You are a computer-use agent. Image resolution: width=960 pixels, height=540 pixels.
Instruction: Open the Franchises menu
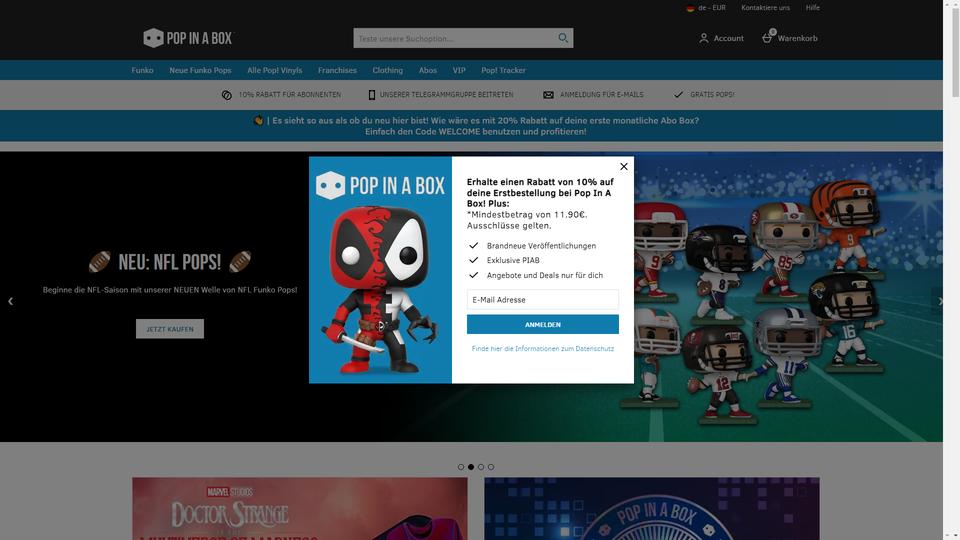coord(337,70)
